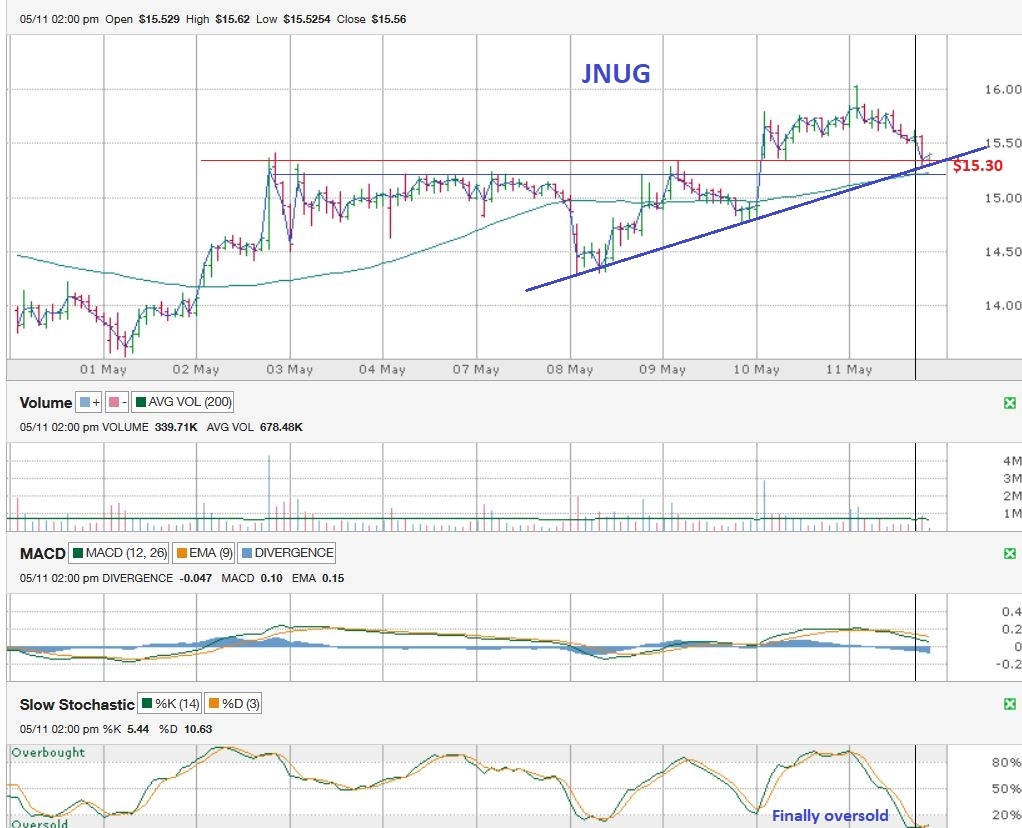
Task: Toggle the EMA (9) signal line
Action: pos(206,552)
